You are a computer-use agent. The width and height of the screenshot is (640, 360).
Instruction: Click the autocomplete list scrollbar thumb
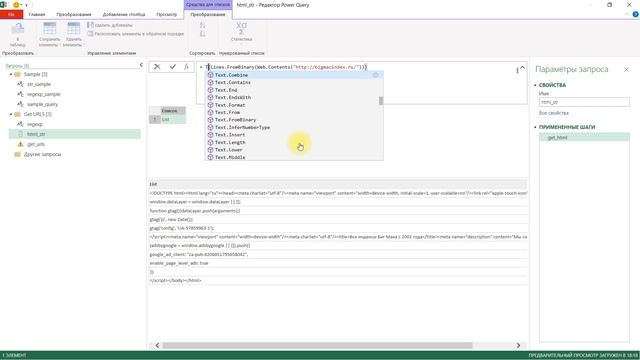381,100
